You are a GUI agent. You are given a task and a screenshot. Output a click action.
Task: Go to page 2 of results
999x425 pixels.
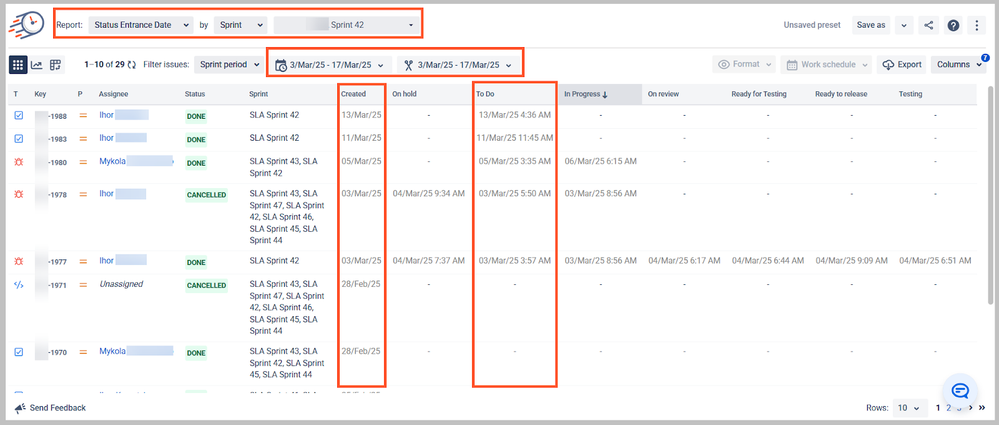click(949, 408)
